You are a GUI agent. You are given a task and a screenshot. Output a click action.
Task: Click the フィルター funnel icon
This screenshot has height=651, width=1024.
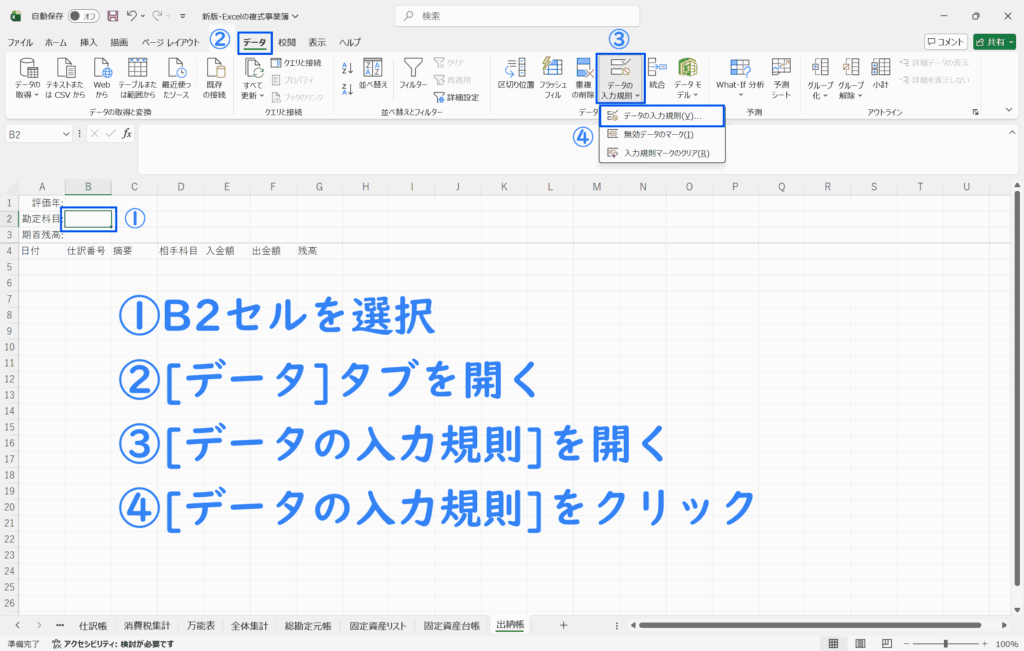click(412, 68)
